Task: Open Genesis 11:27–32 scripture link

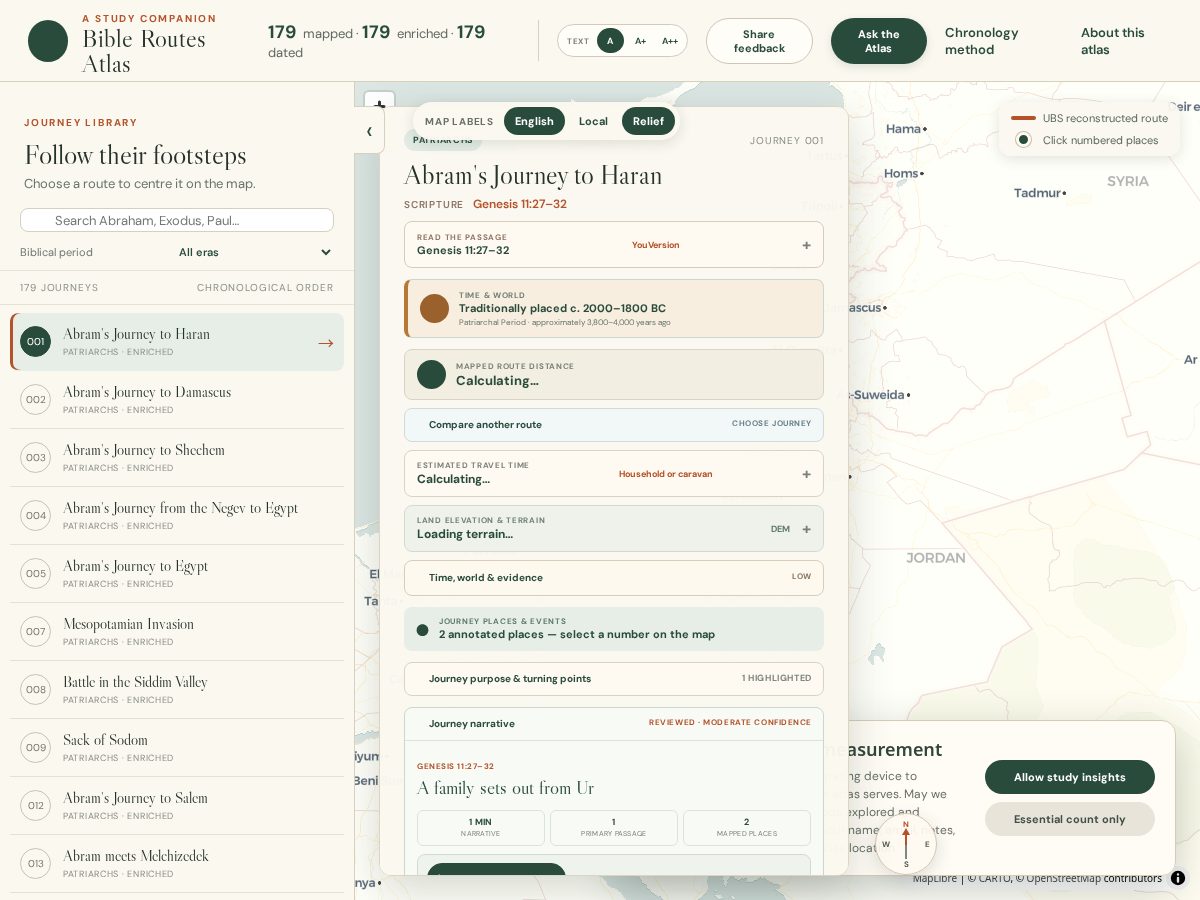Action: (520, 204)
